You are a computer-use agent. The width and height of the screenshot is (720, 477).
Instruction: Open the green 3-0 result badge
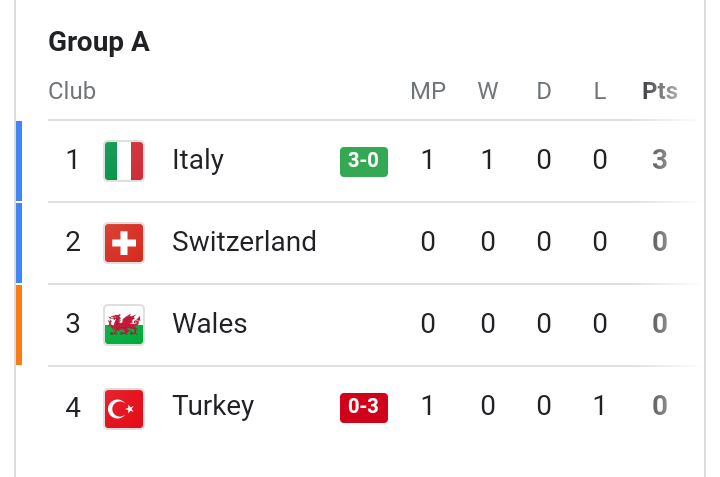point(364,162)
